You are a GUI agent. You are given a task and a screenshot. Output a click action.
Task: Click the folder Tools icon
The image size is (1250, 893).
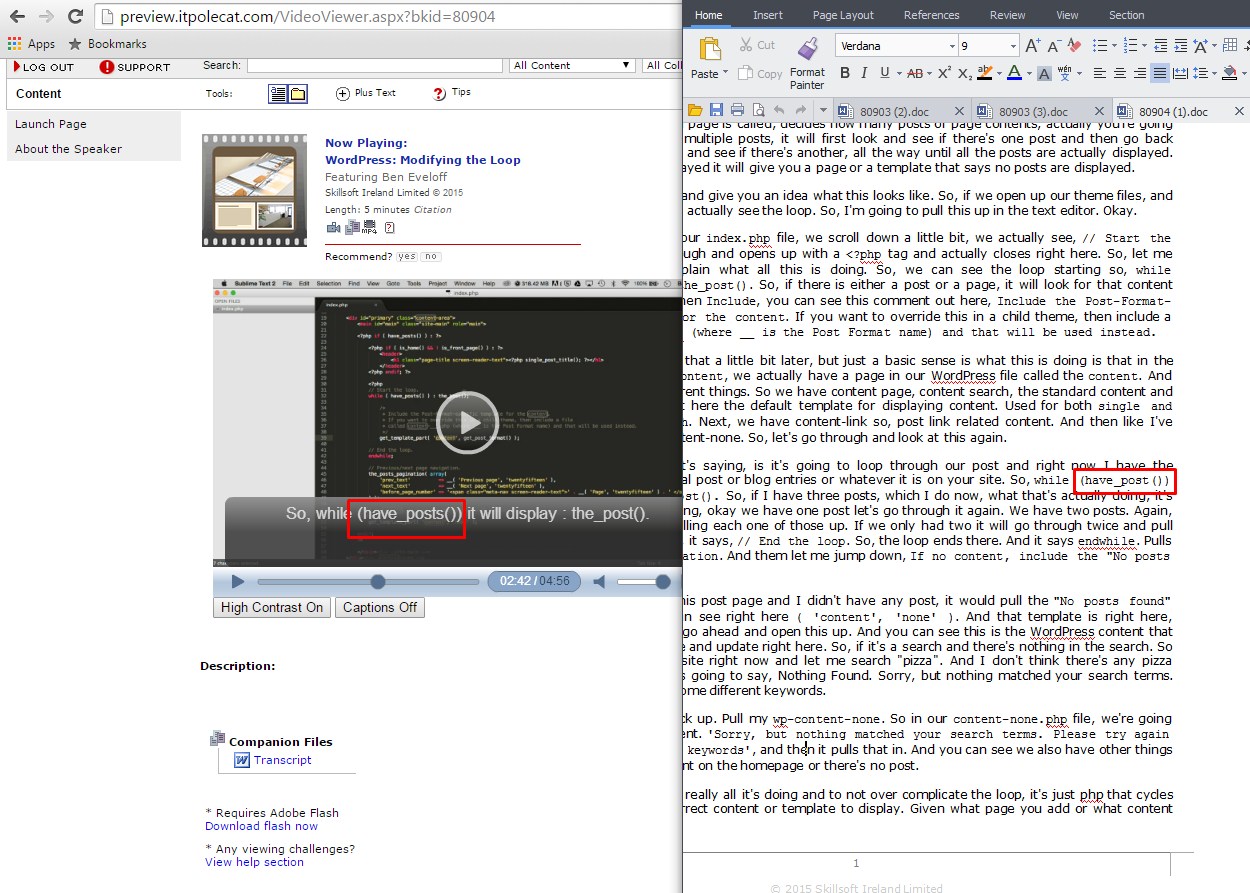[x=298, y=94]
